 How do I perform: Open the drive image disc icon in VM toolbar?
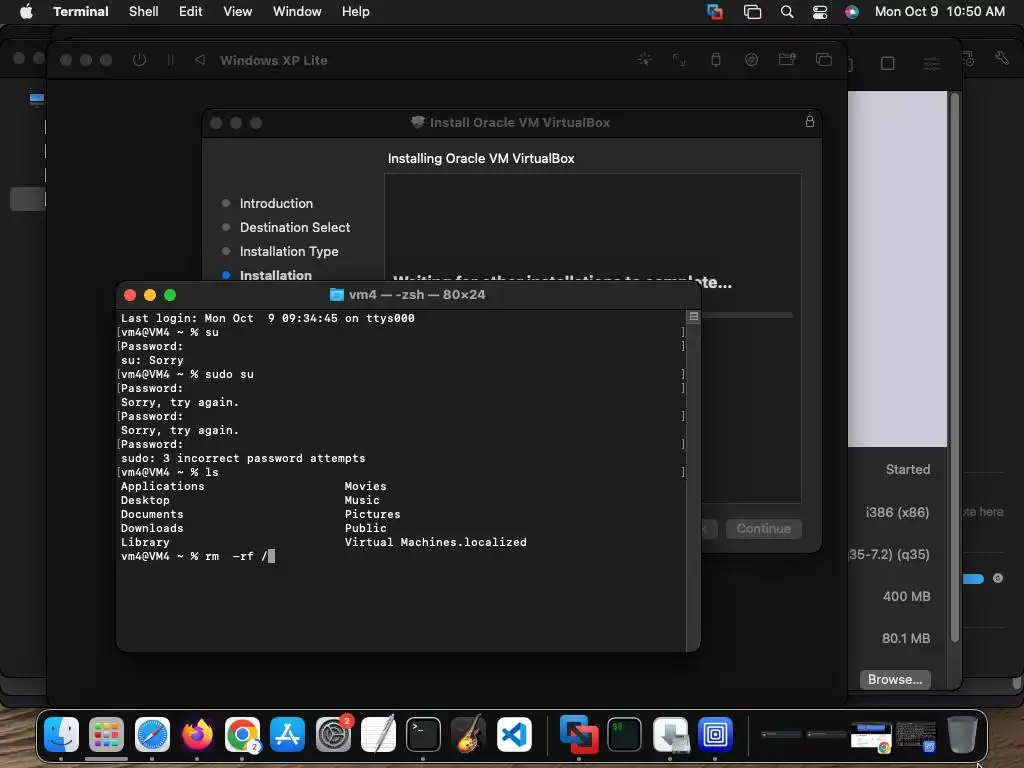click(751, 60)
